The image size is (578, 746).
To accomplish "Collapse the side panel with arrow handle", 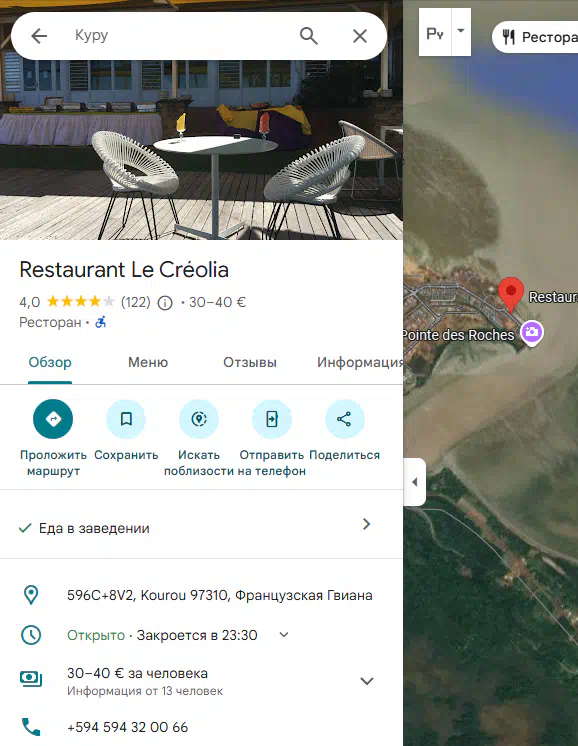I will pyautogui.click(x=414, y=482).
